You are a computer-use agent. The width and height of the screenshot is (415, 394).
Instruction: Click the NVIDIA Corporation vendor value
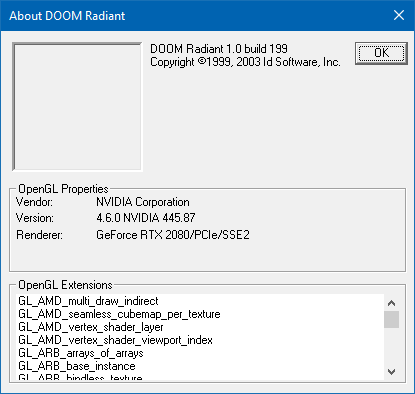tap(143, 202)
